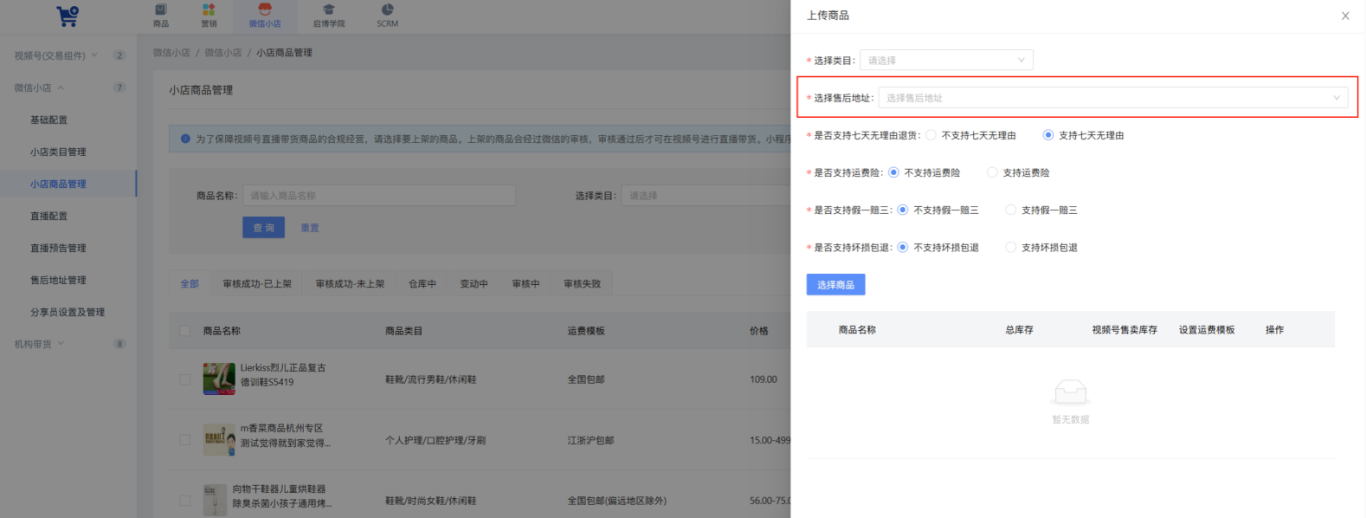Image resolution: width=1366 pixels, height=518 pixels.
Task: Tick the checkbox for the 向物干鞋器 row
Action: pos(184,500)
